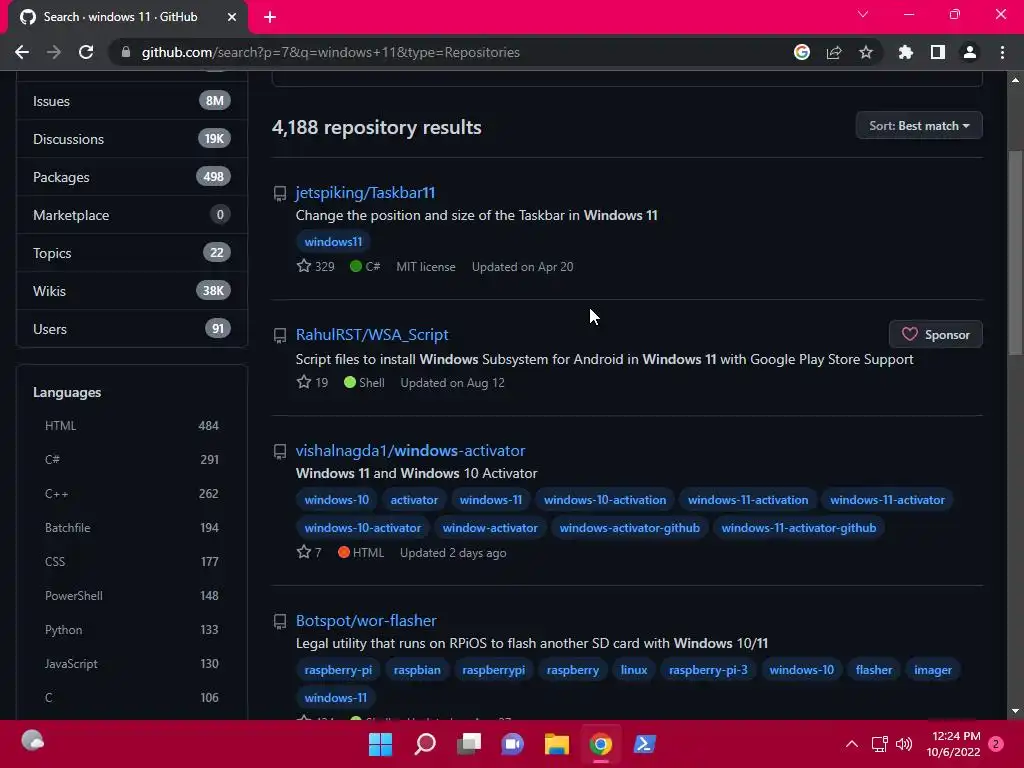Open the Windows Start menu
1024x768 pixels.
coord(381,743)
